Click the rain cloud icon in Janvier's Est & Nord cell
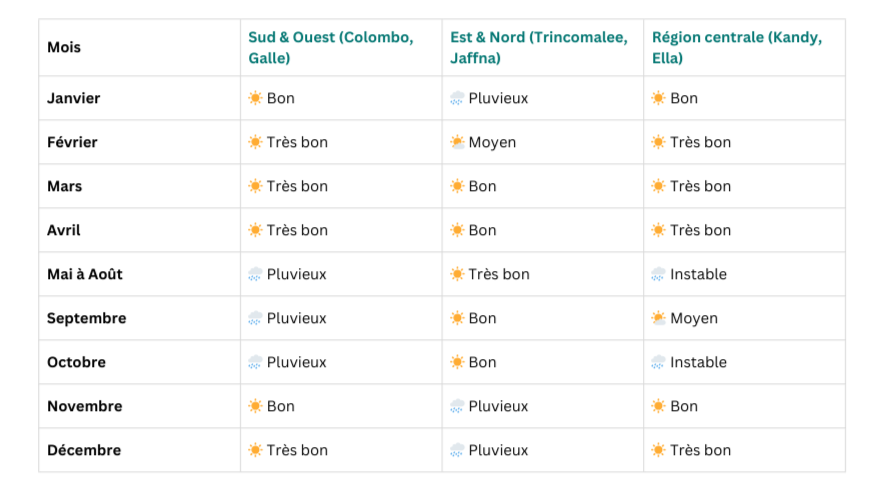Viewport: 873px width, 491px height. 457,98
